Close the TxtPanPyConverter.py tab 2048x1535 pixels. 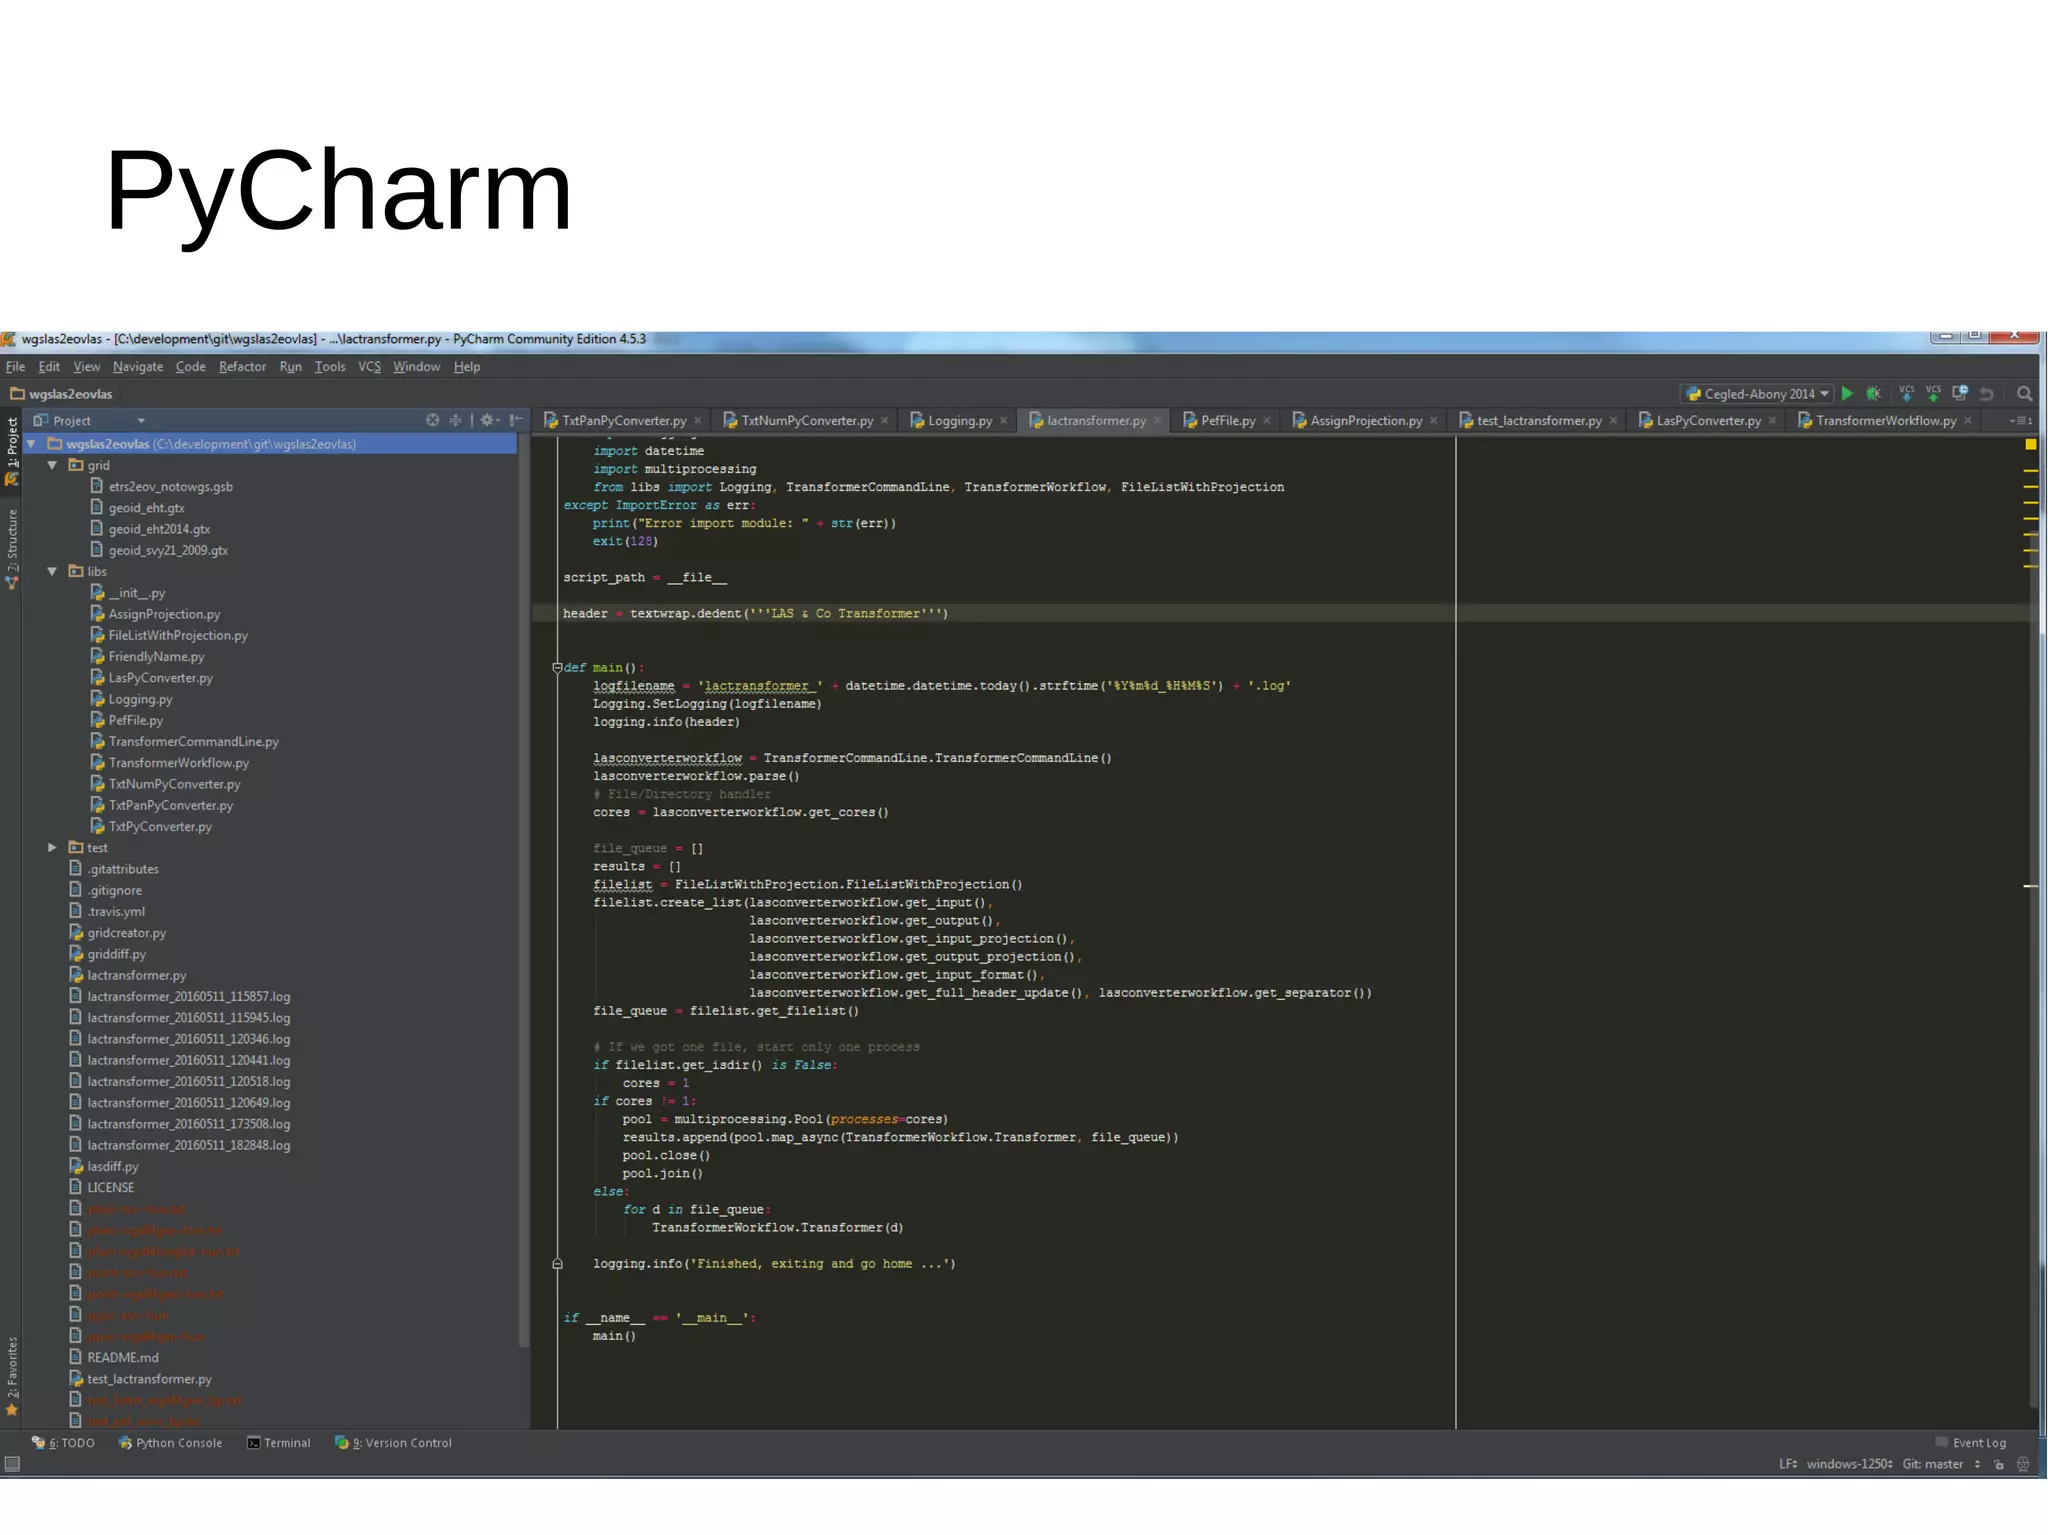(x=698, y=421)
